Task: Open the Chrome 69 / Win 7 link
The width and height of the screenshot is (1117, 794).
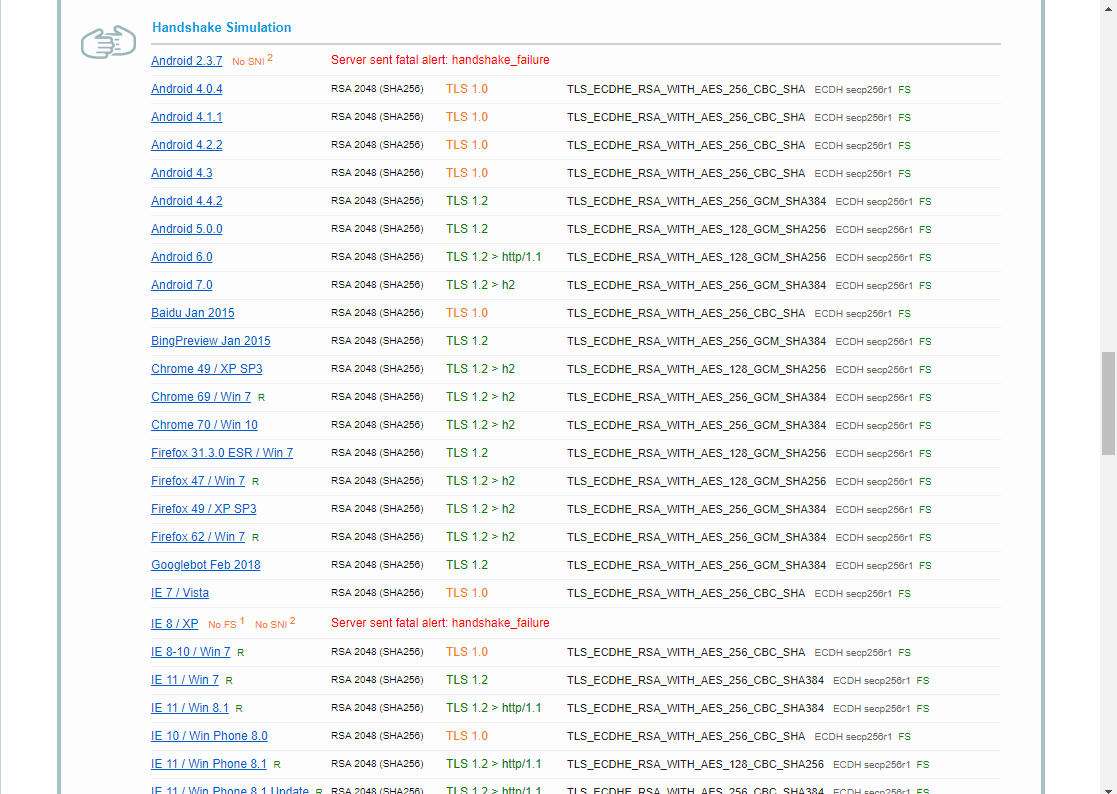Action: tap(201, 397)
